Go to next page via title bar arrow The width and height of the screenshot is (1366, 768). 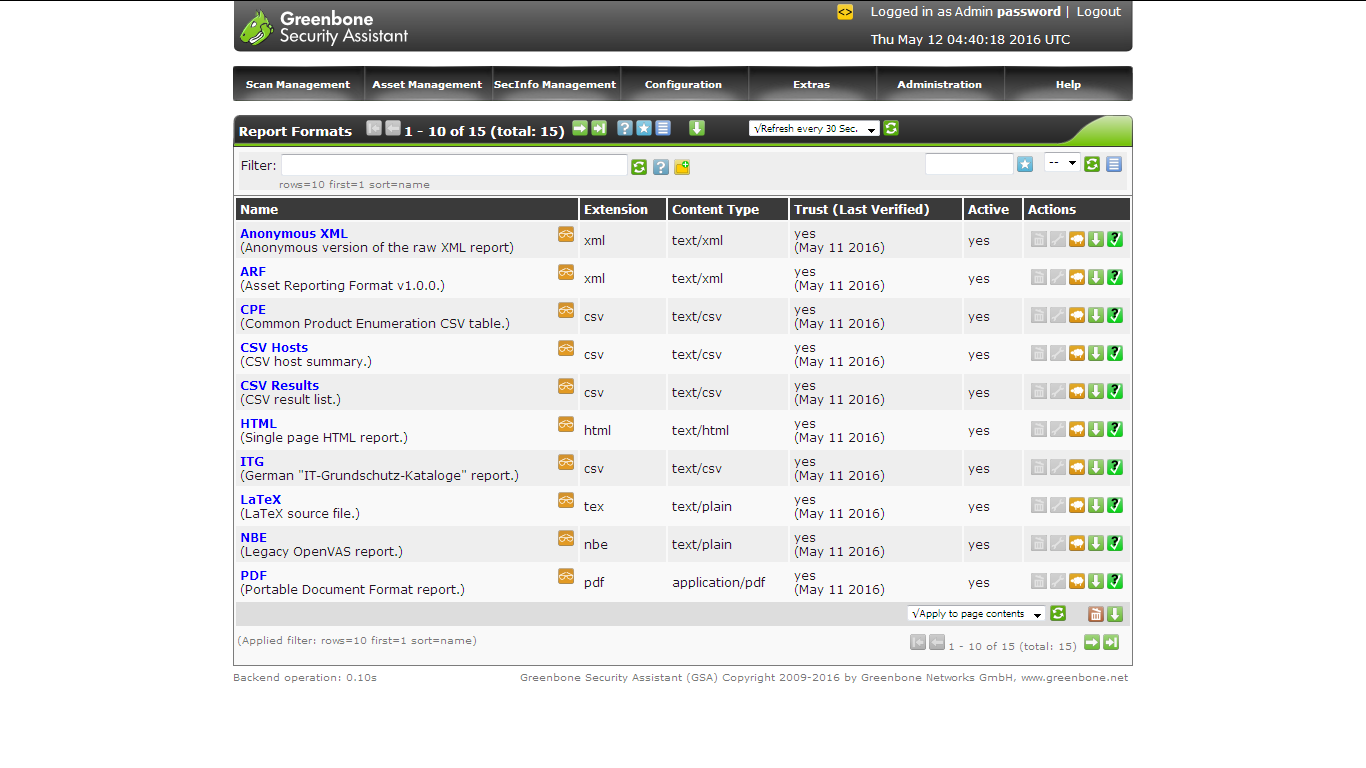coord(580,128)
